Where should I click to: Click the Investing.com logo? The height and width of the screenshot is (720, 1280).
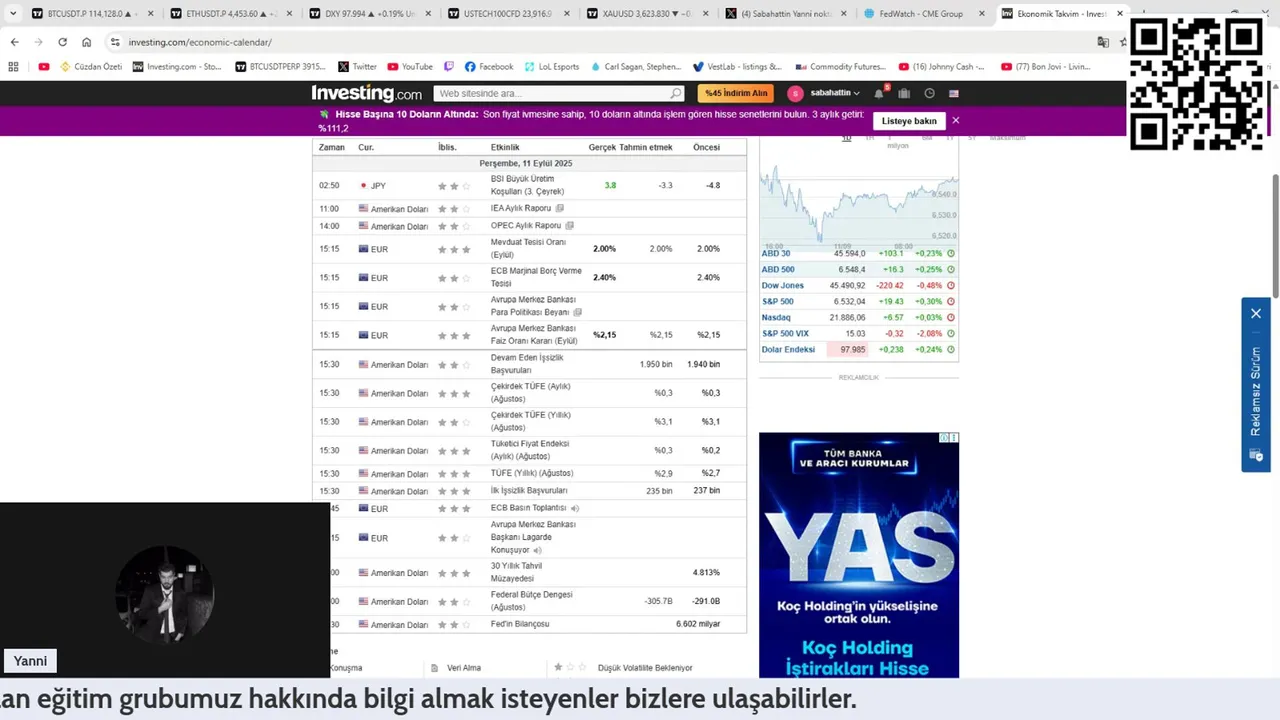click(366, 93)
